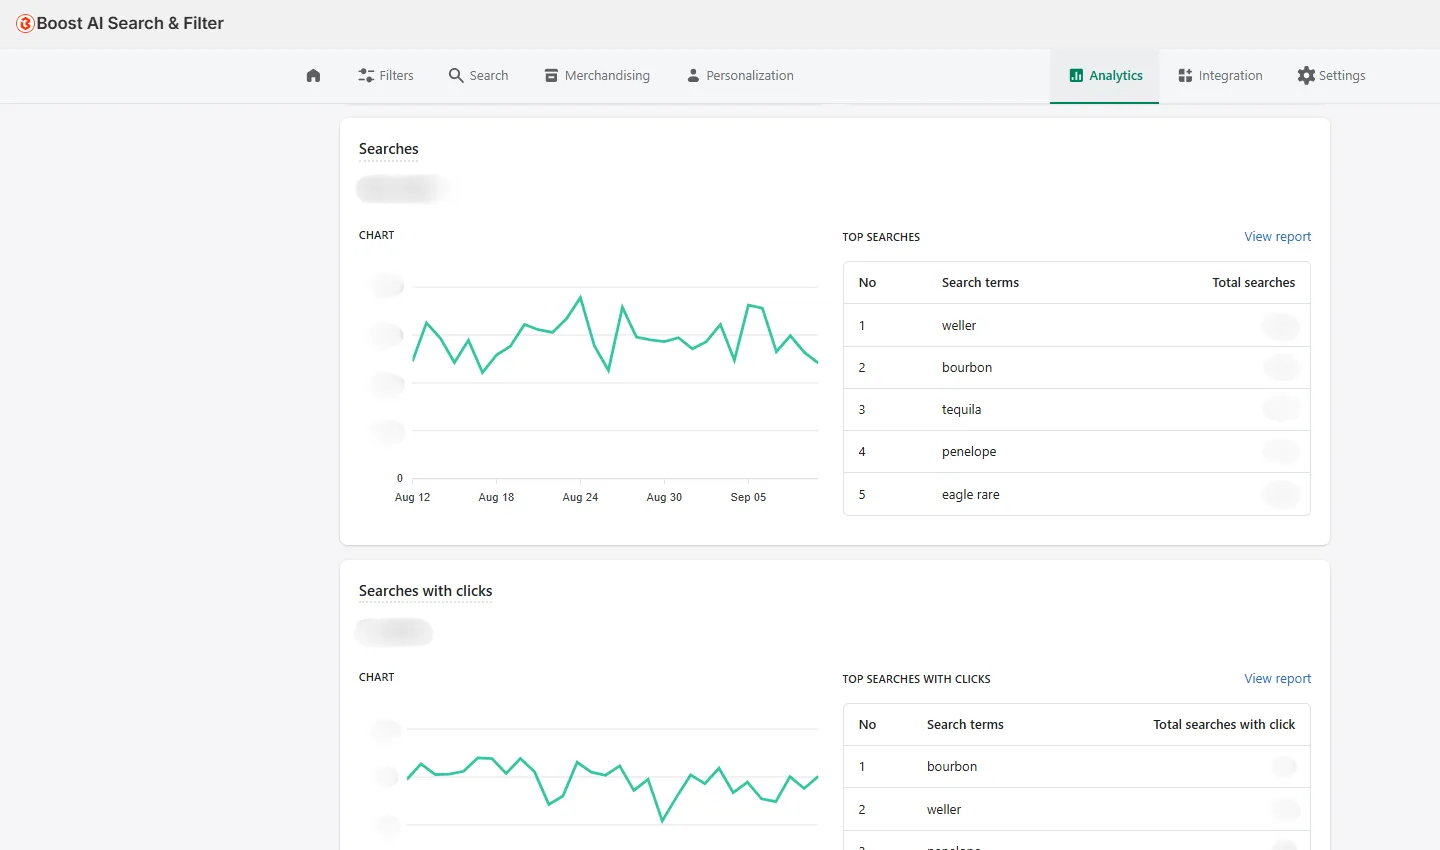Click the Aug 24 axis label

(x=580, y=497)
